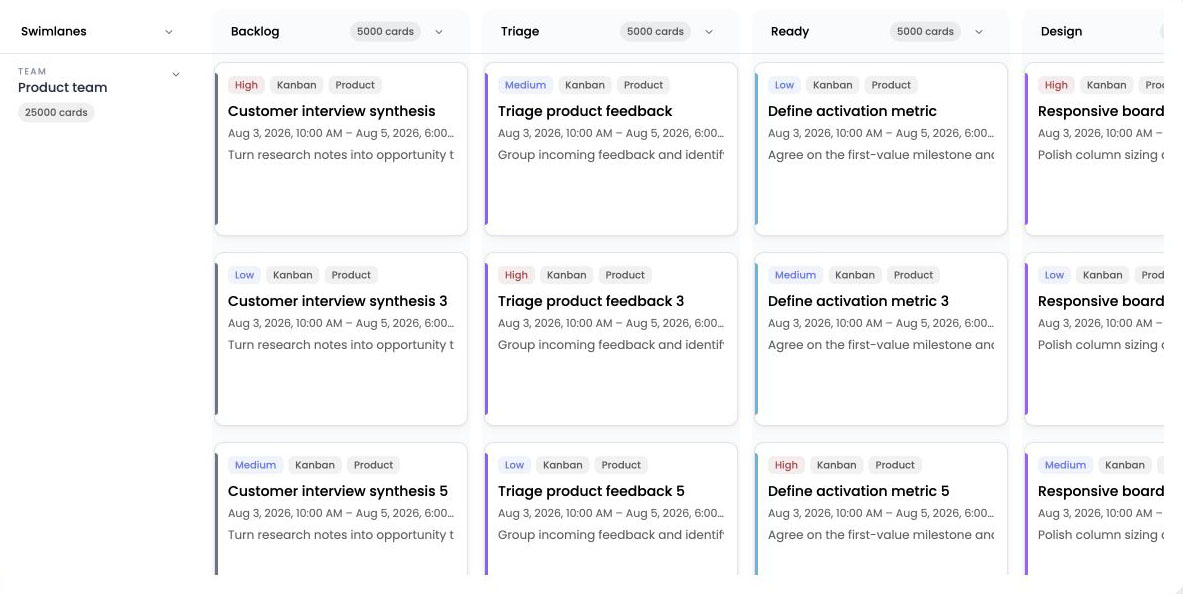Click Product tag on Define activation metric 5
Screen dimensions: 1183x594
[x=896, y=466]
